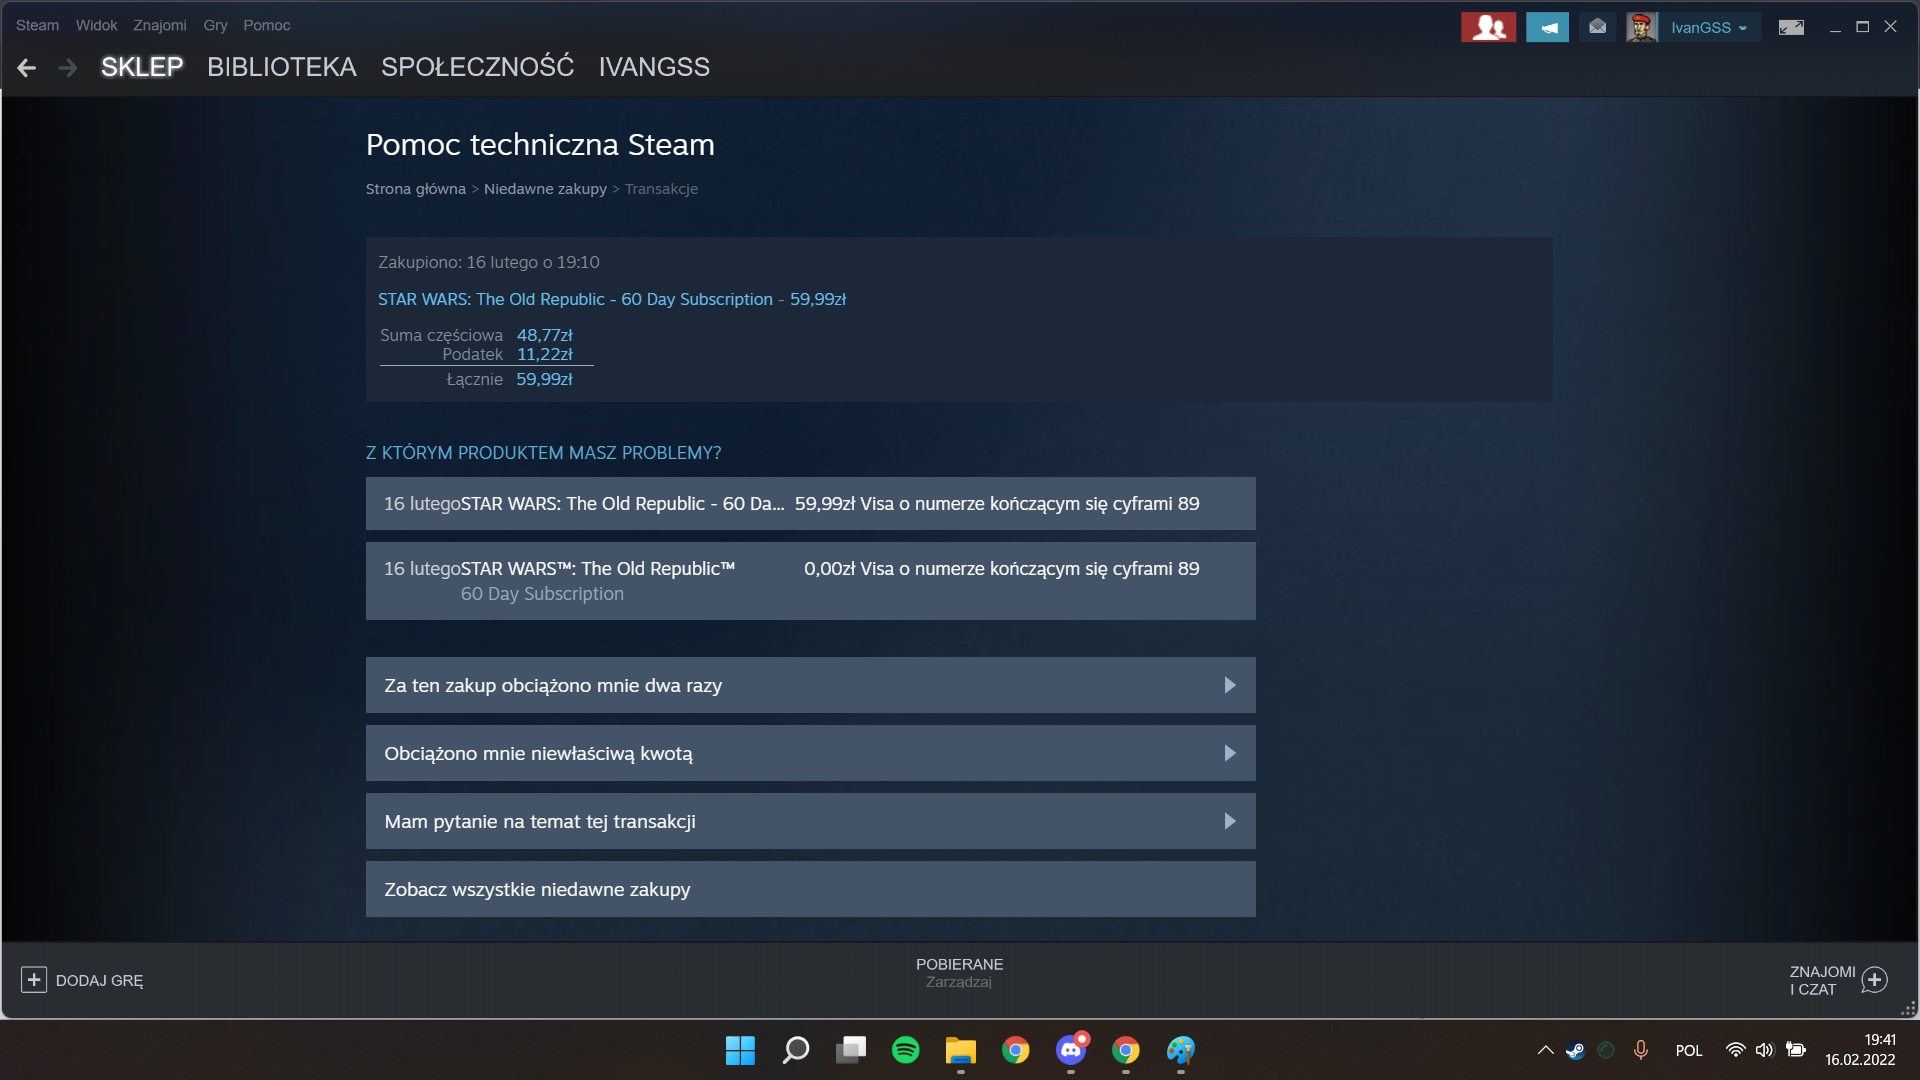Open File Explorer from the taskbar

click(961, 1050)
